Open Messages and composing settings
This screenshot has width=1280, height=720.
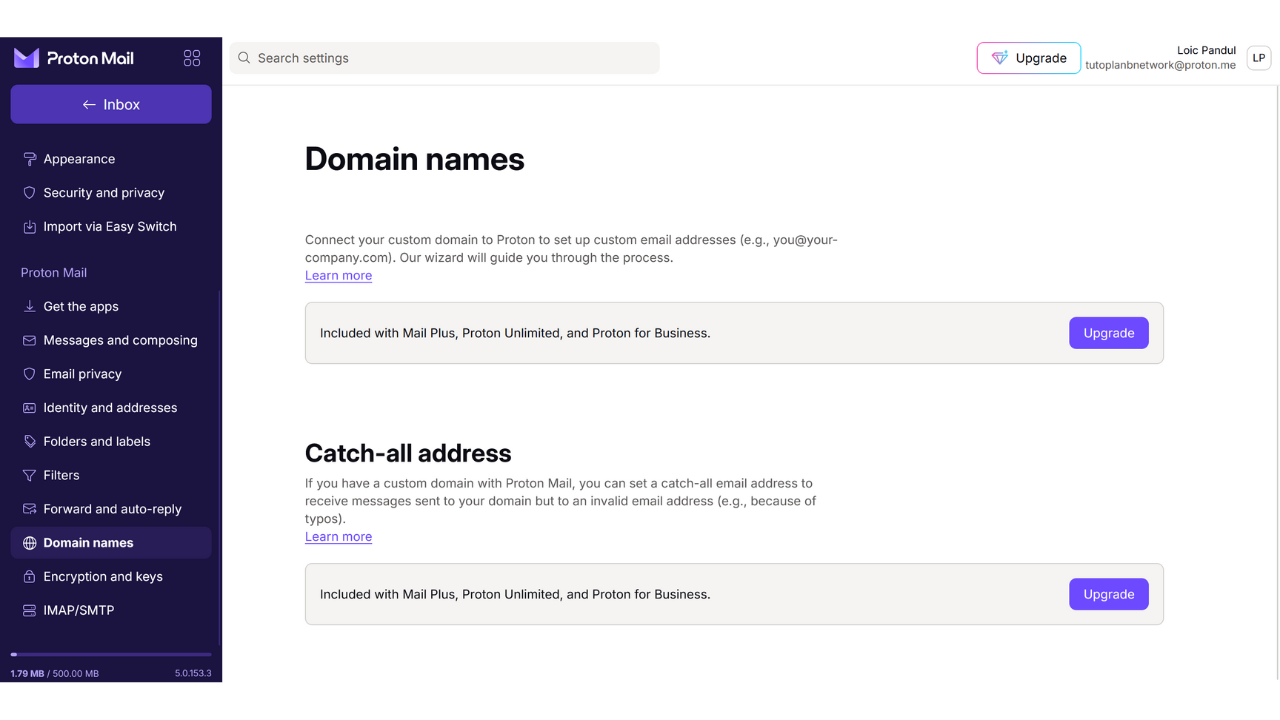pos(120,340)
